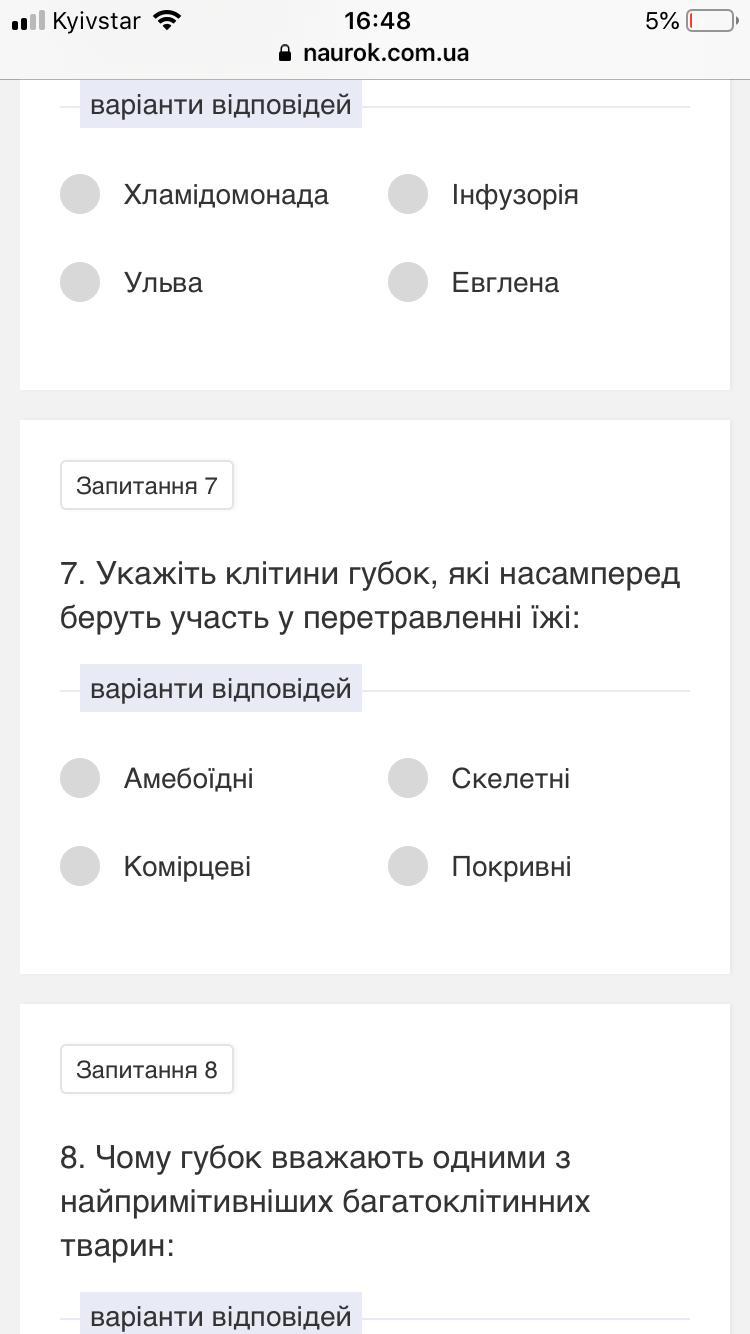Screen dimensions: 750x1334
Task: Tap the 16:48 clock in status bar
Action: [x=377, y=21]
